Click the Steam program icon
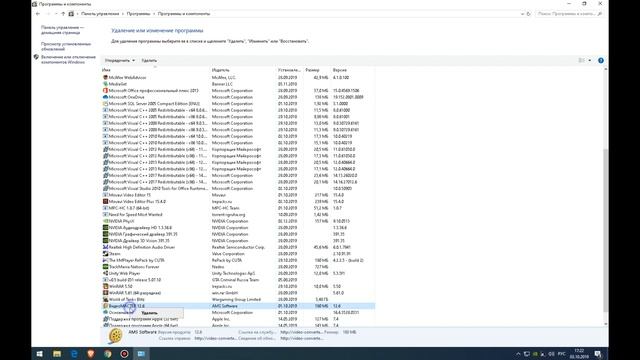 tap(105, 253)
